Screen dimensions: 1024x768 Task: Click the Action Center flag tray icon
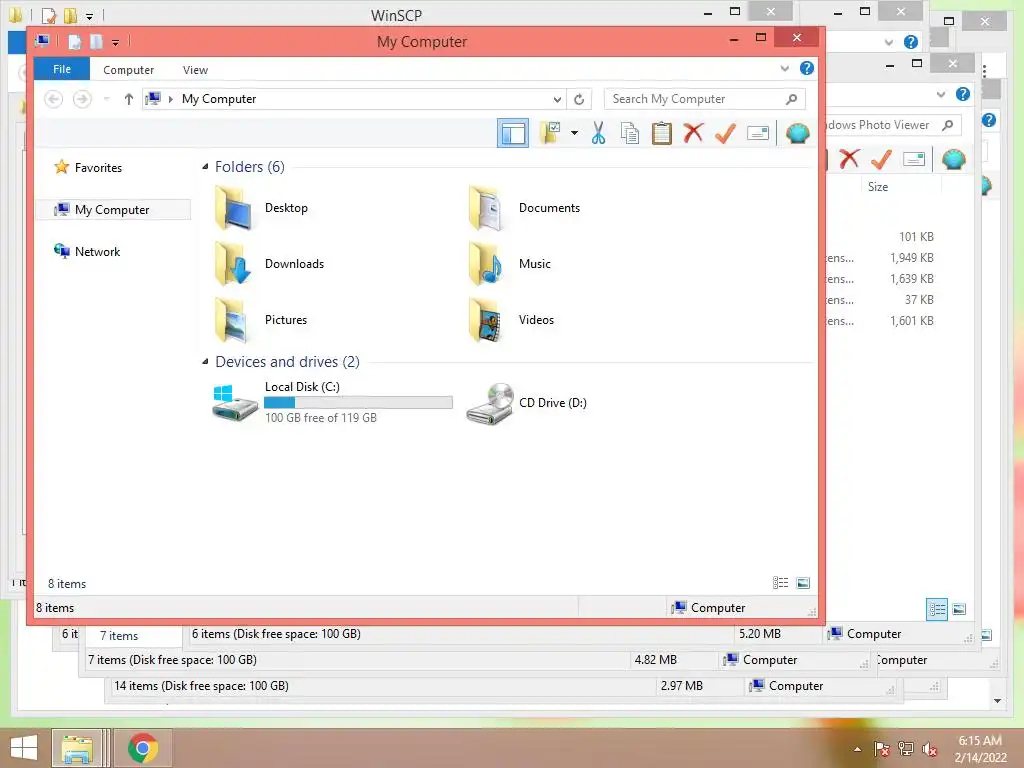coord(881,749)
